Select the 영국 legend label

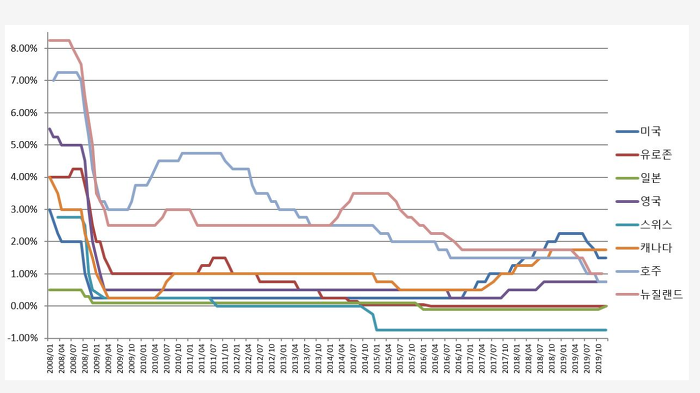(650, 201)
